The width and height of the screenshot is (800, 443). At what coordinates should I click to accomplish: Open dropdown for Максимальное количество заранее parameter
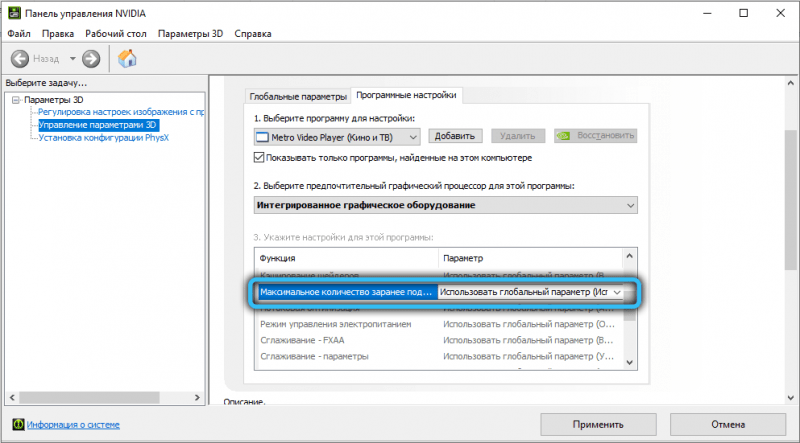coord(617,292)
